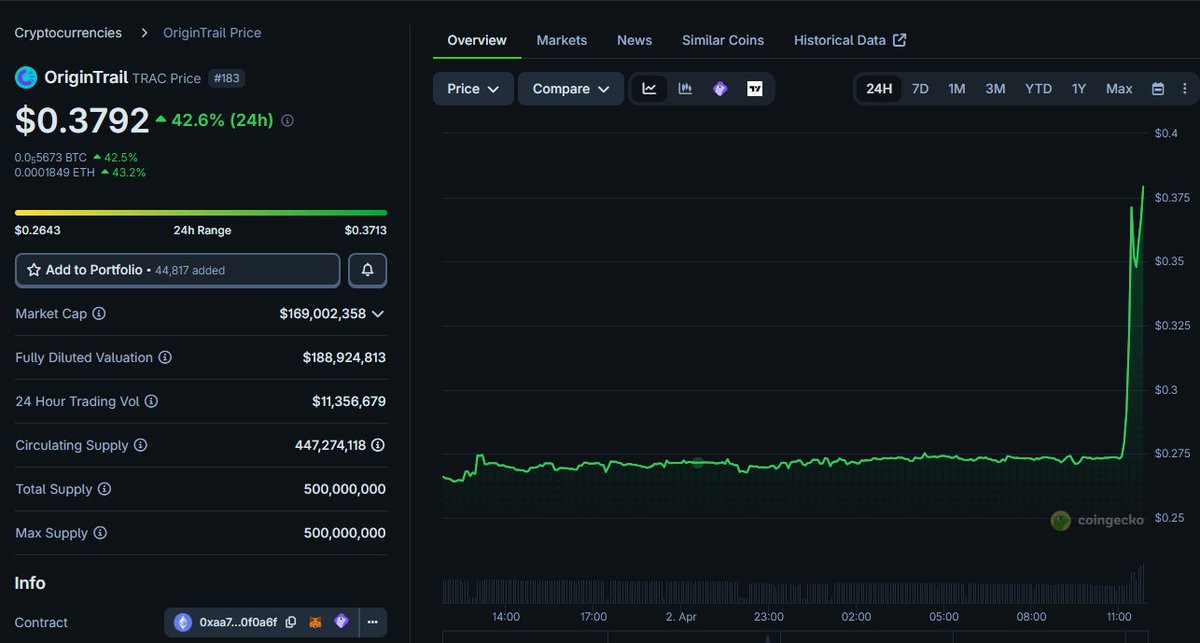Image resolution: width=1200 pixels, height=643 pixels.
Task: Click the Contract label
Action: tap(41, 622)
